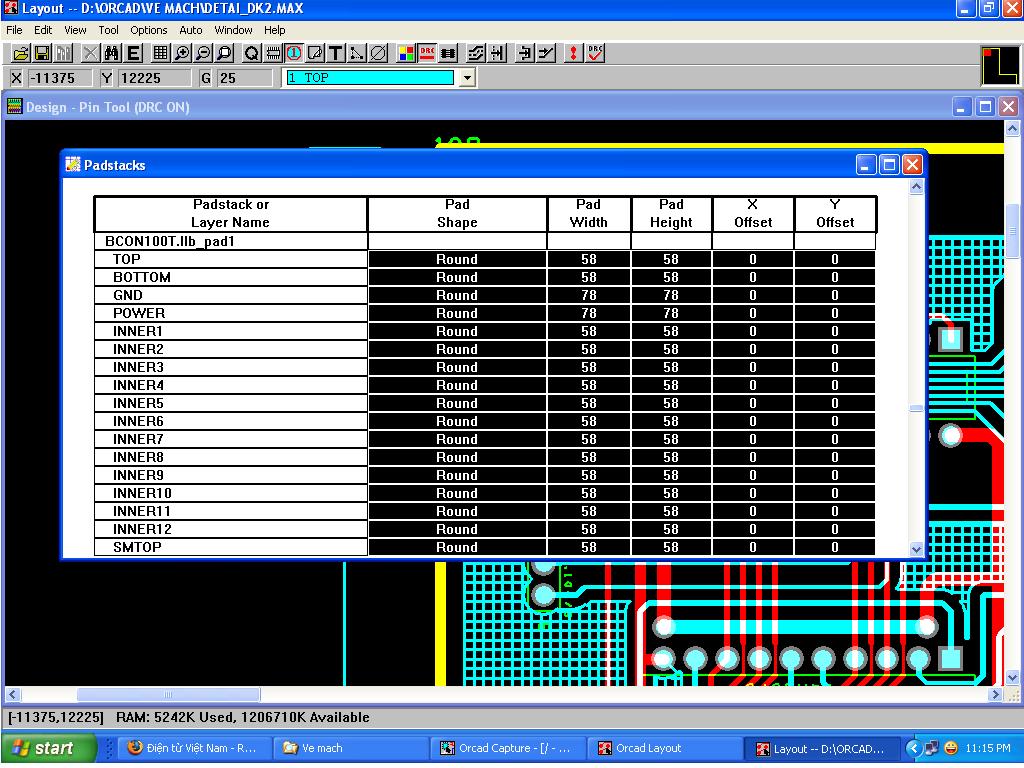Open the Options menu
Screen dimensions: 1024x768
(149, 30)
